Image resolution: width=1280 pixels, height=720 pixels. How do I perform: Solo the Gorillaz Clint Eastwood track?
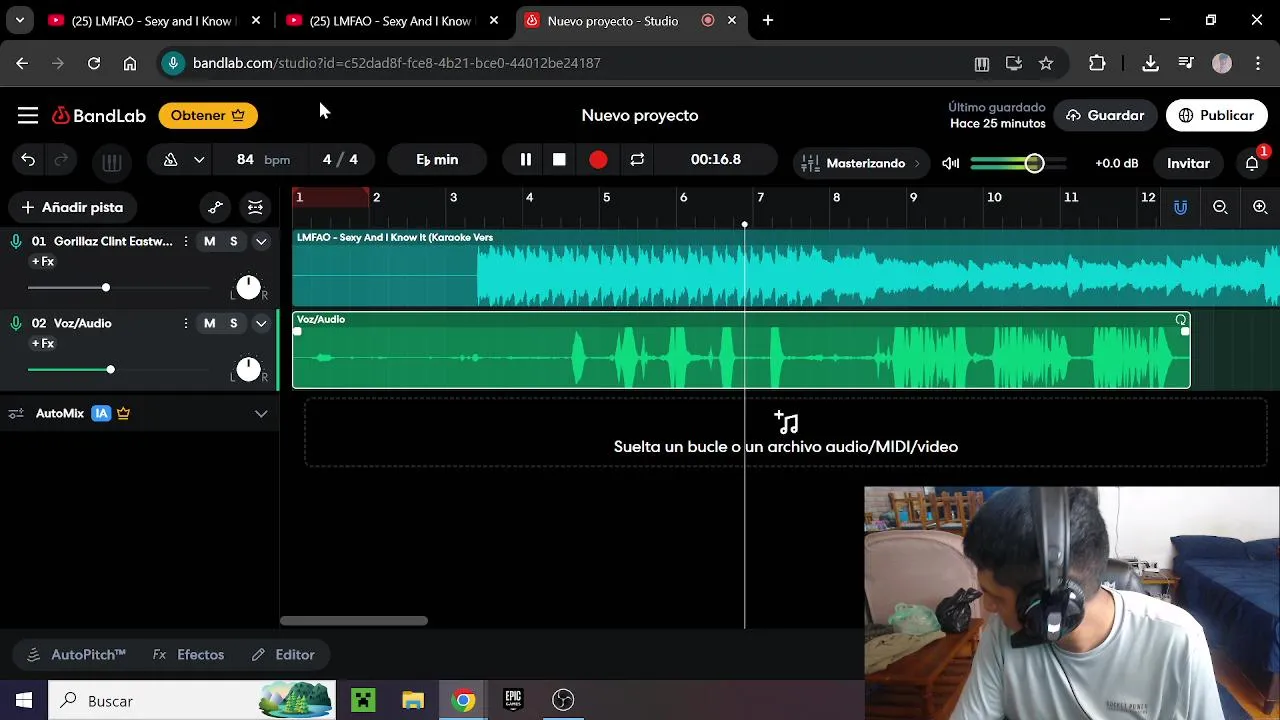234,241
